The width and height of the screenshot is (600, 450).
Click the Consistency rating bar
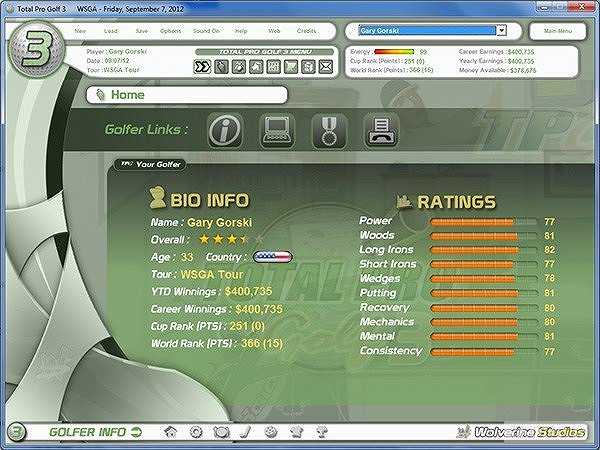tap(484, 352)
